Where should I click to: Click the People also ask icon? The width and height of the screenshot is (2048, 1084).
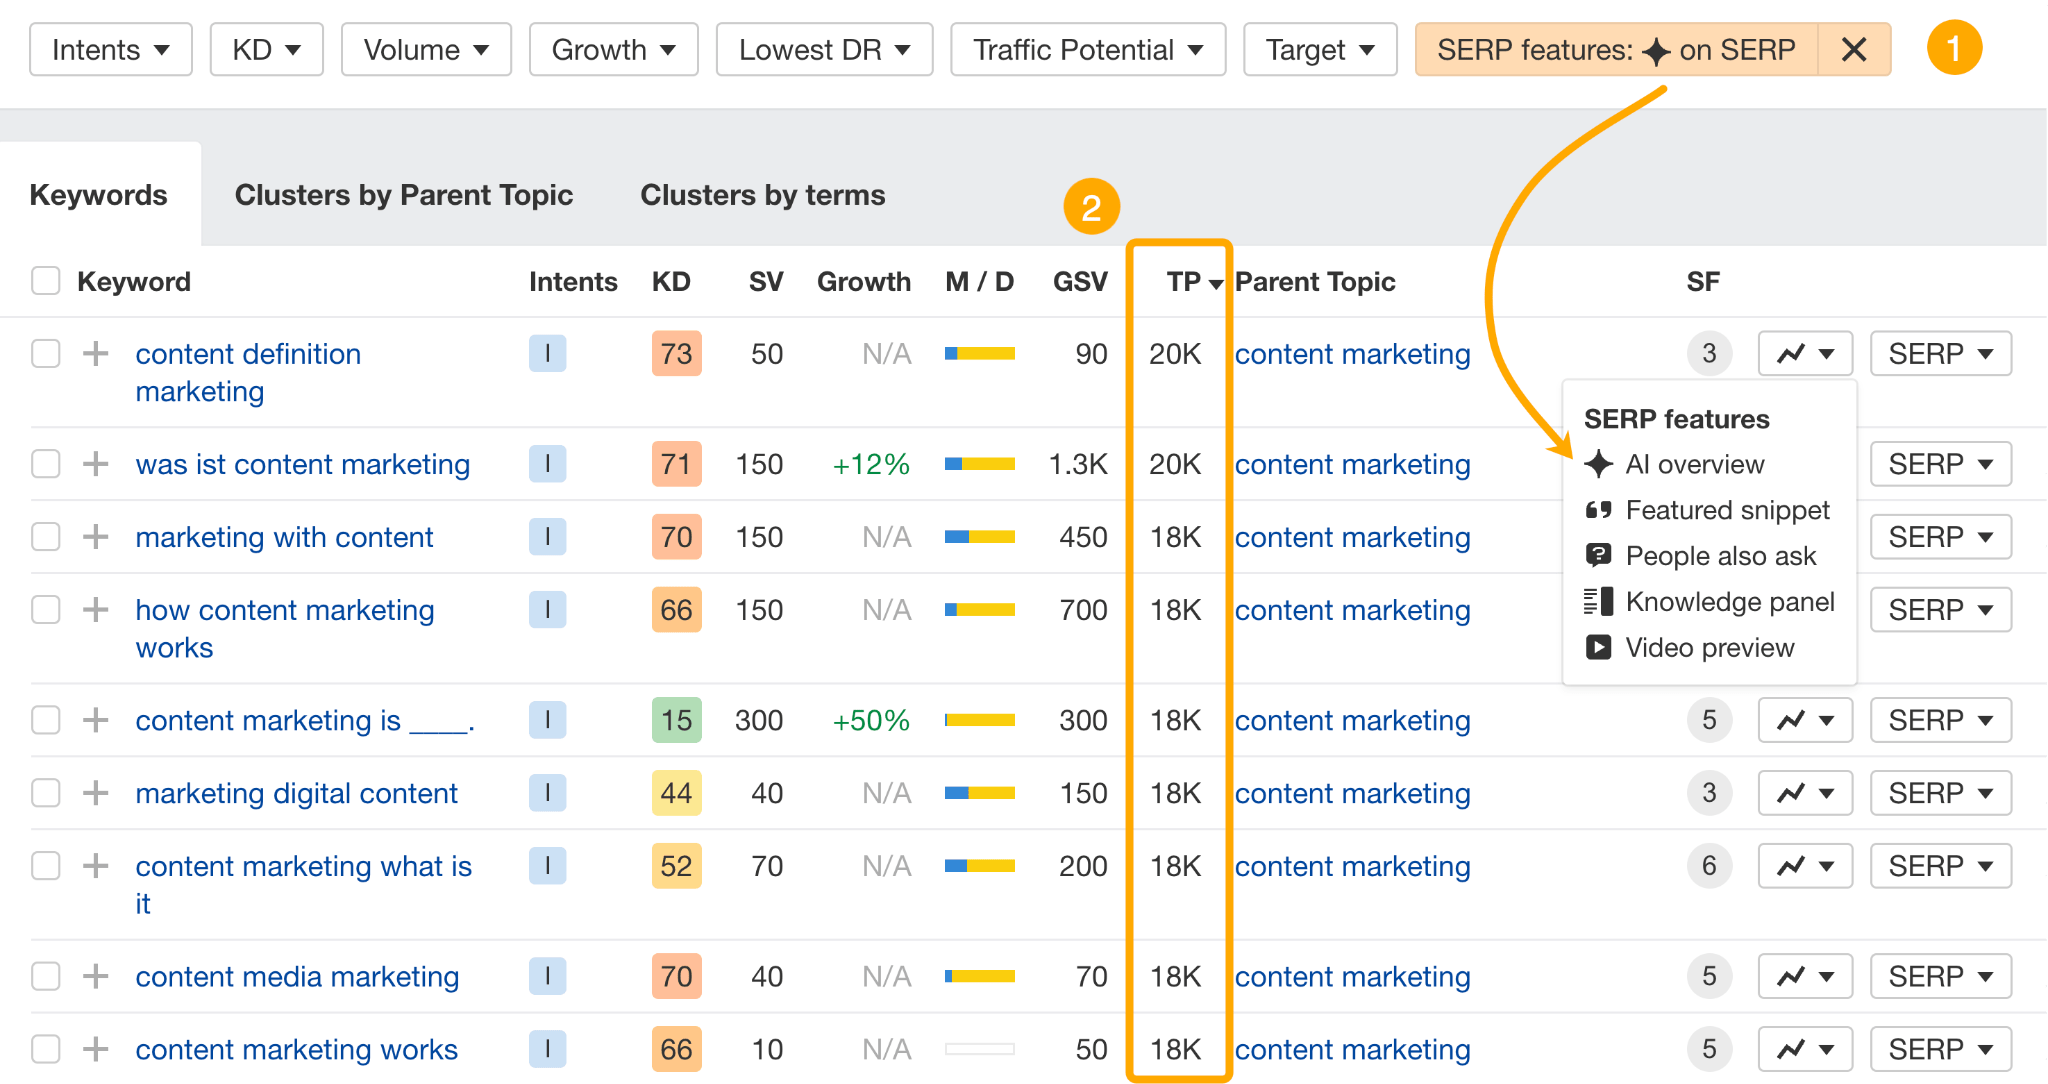click(1599, 555)
